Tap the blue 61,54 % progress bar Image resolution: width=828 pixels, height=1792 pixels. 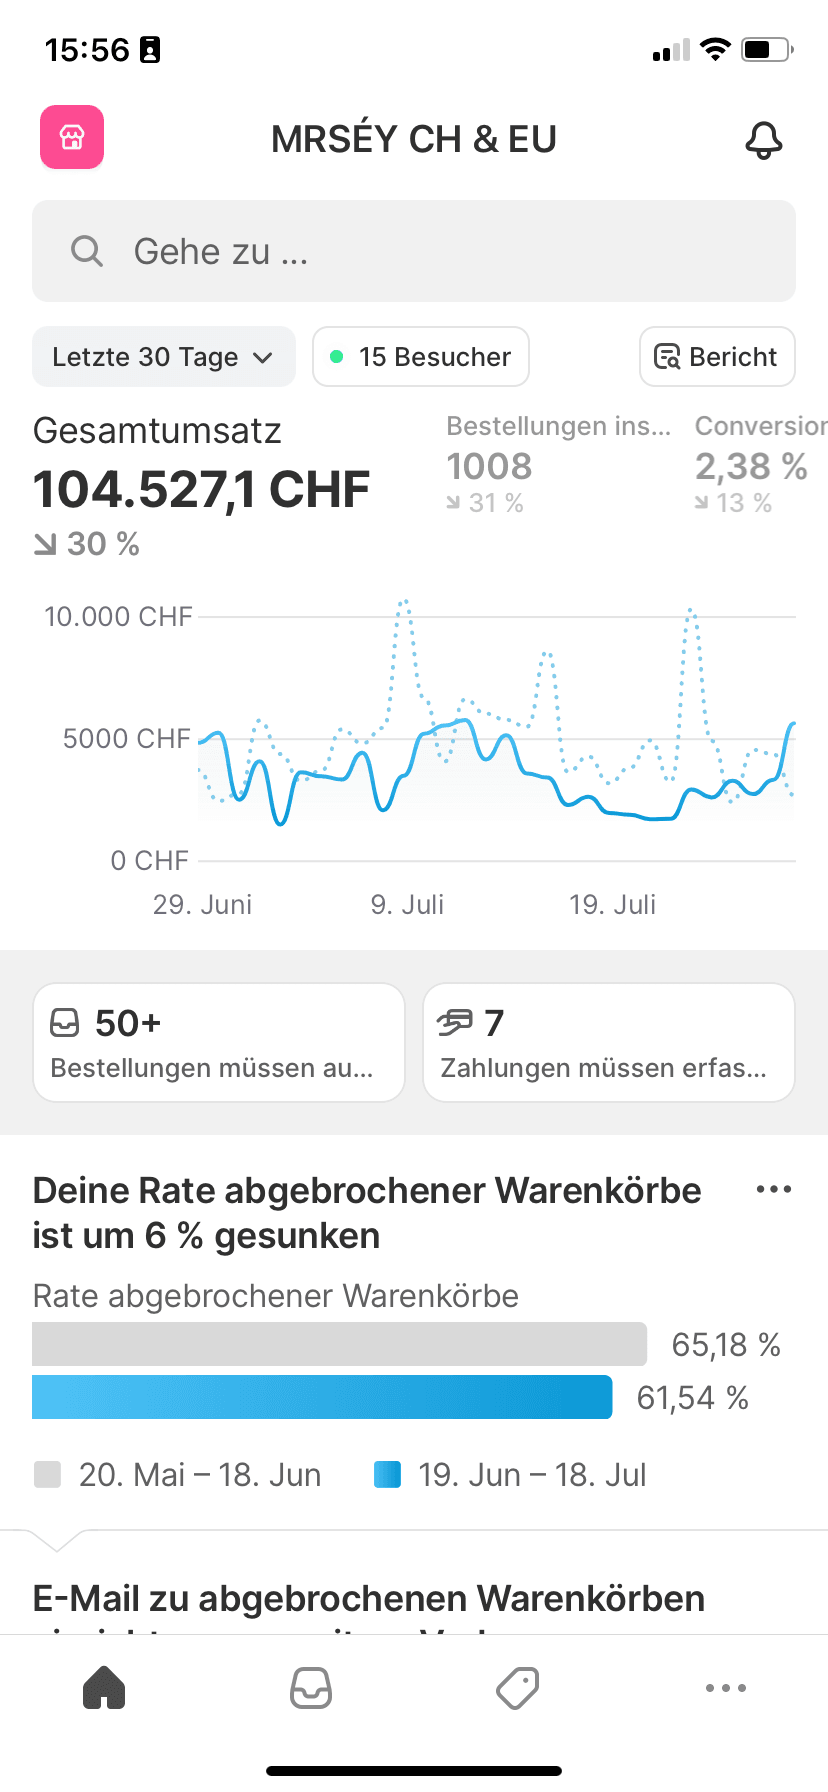point(322,1397)
